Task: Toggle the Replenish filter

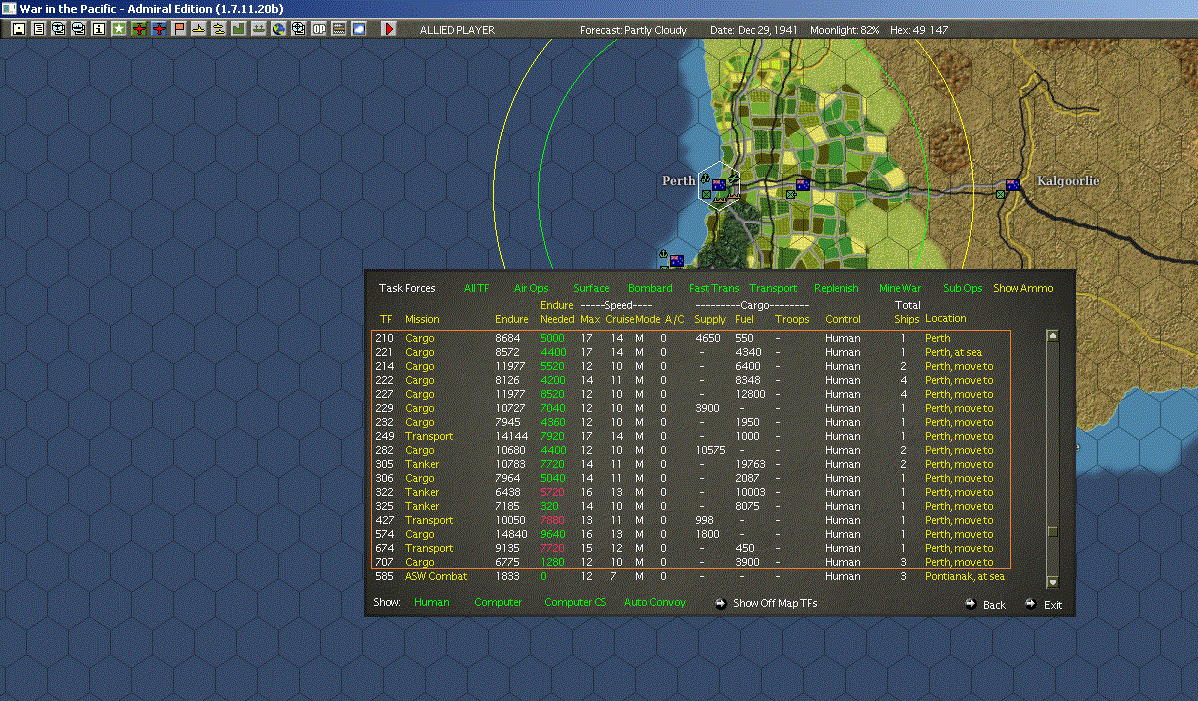Action: pyautogui.click(x=836, y=288)
